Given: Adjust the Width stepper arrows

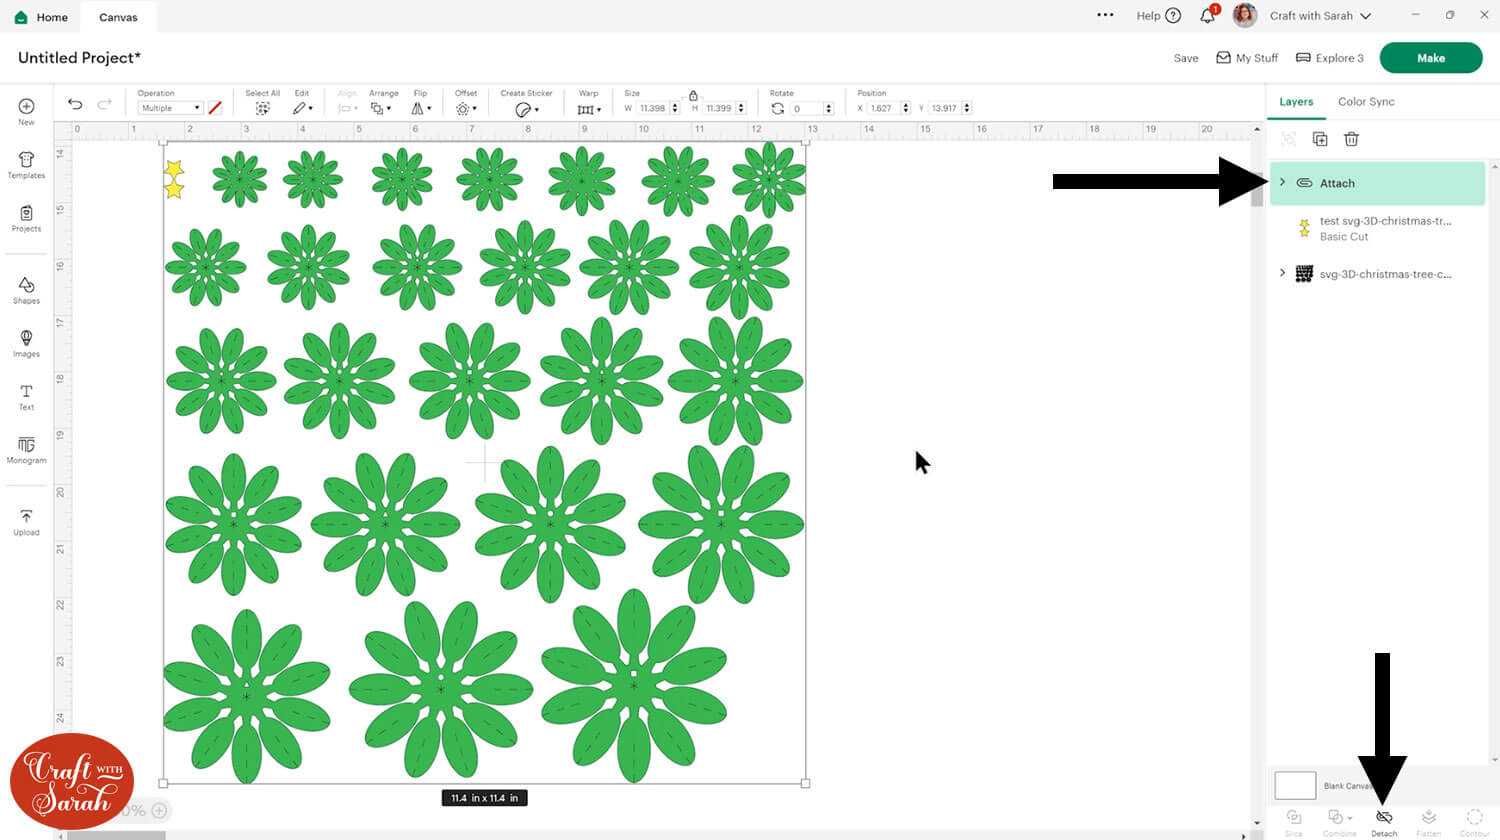Looking at the screenshot, I should pos(675,108).
